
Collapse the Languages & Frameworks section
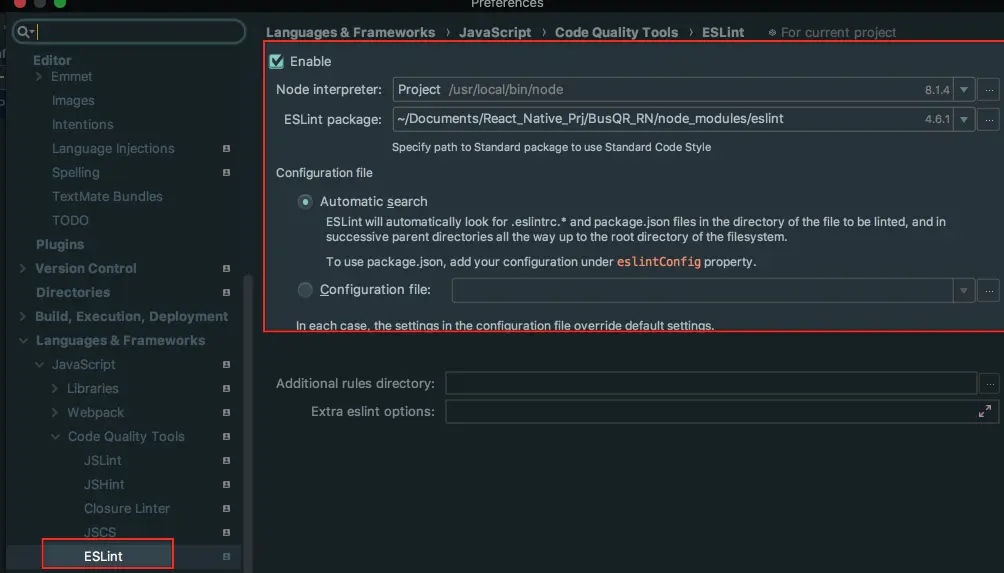(x=24, y=341)
